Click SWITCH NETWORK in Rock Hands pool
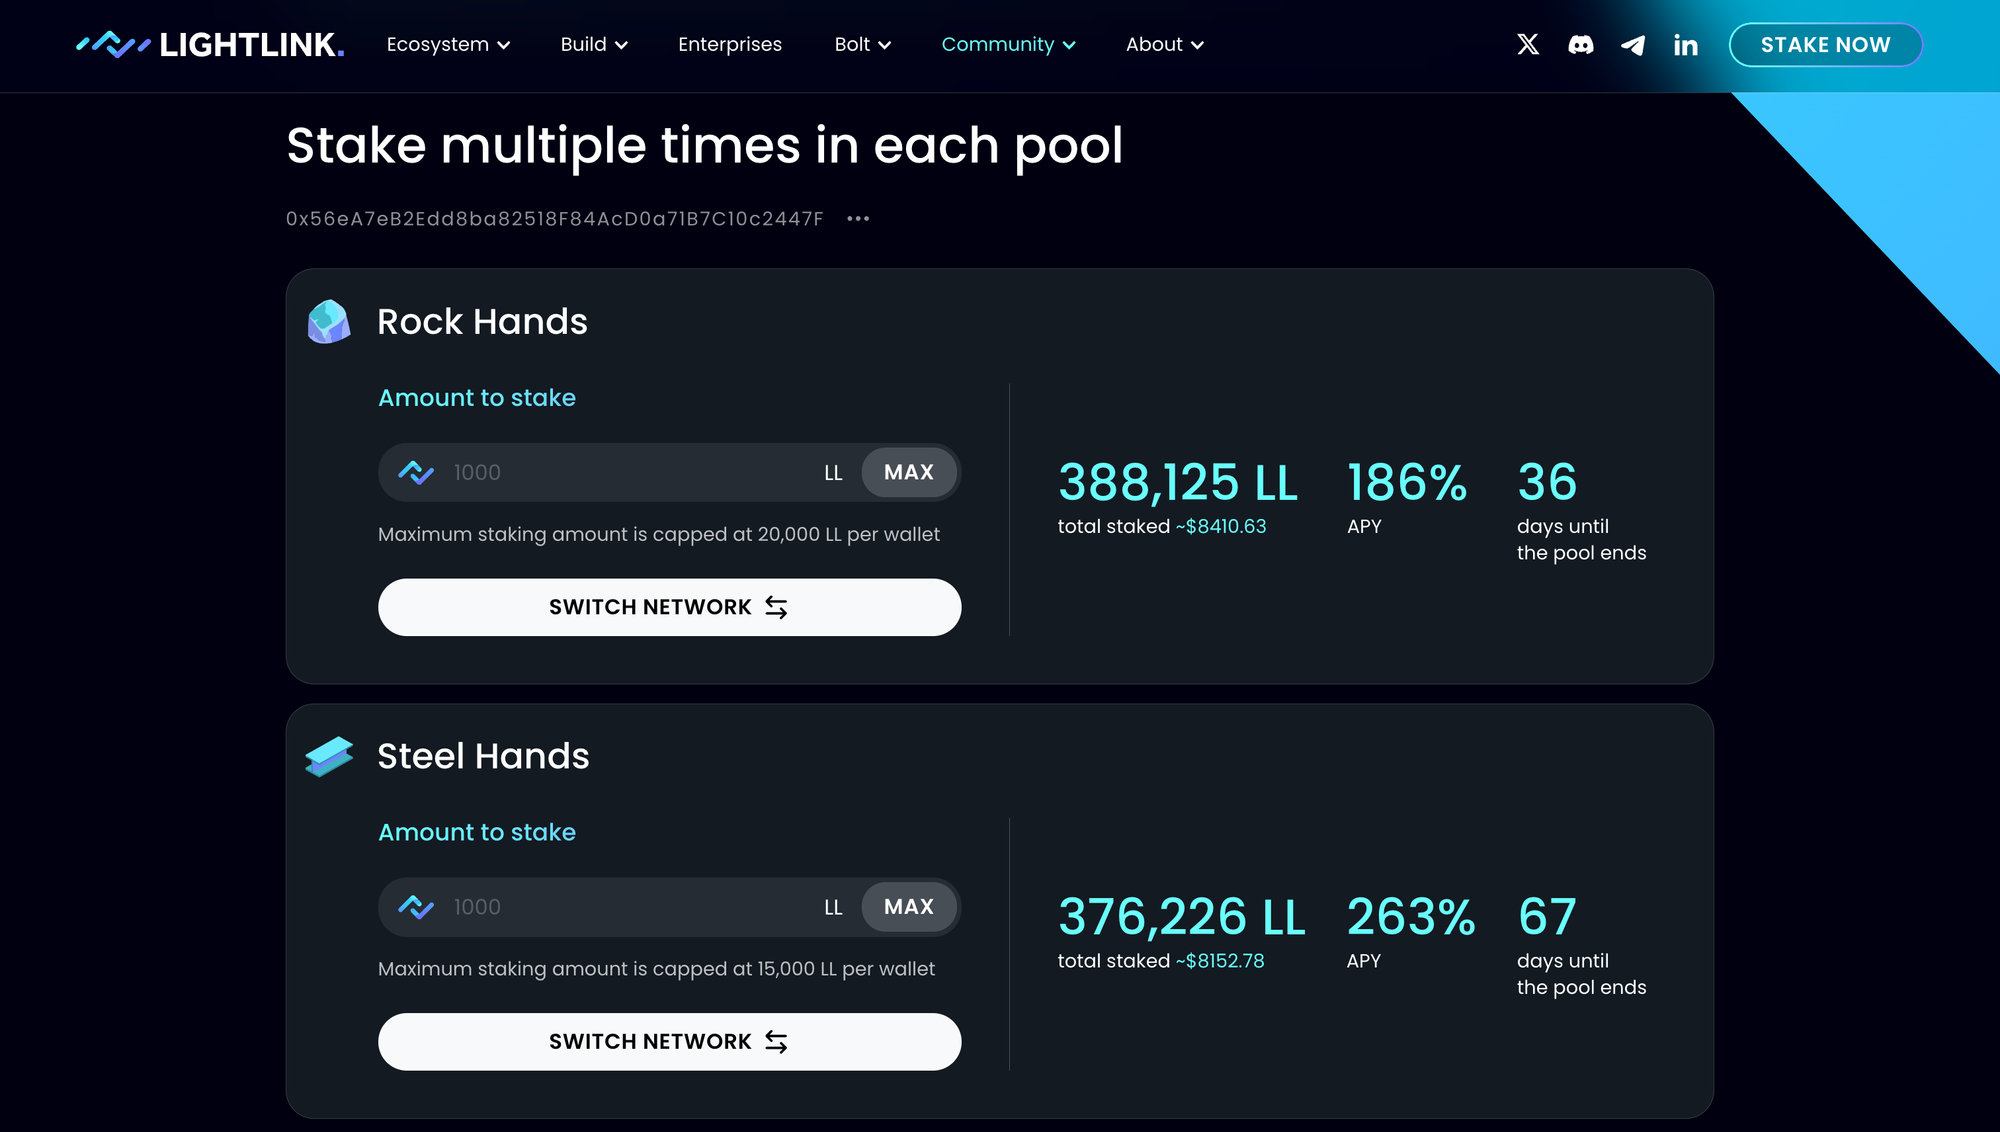Viewport: 2000px width, 1132px height. 669,607
